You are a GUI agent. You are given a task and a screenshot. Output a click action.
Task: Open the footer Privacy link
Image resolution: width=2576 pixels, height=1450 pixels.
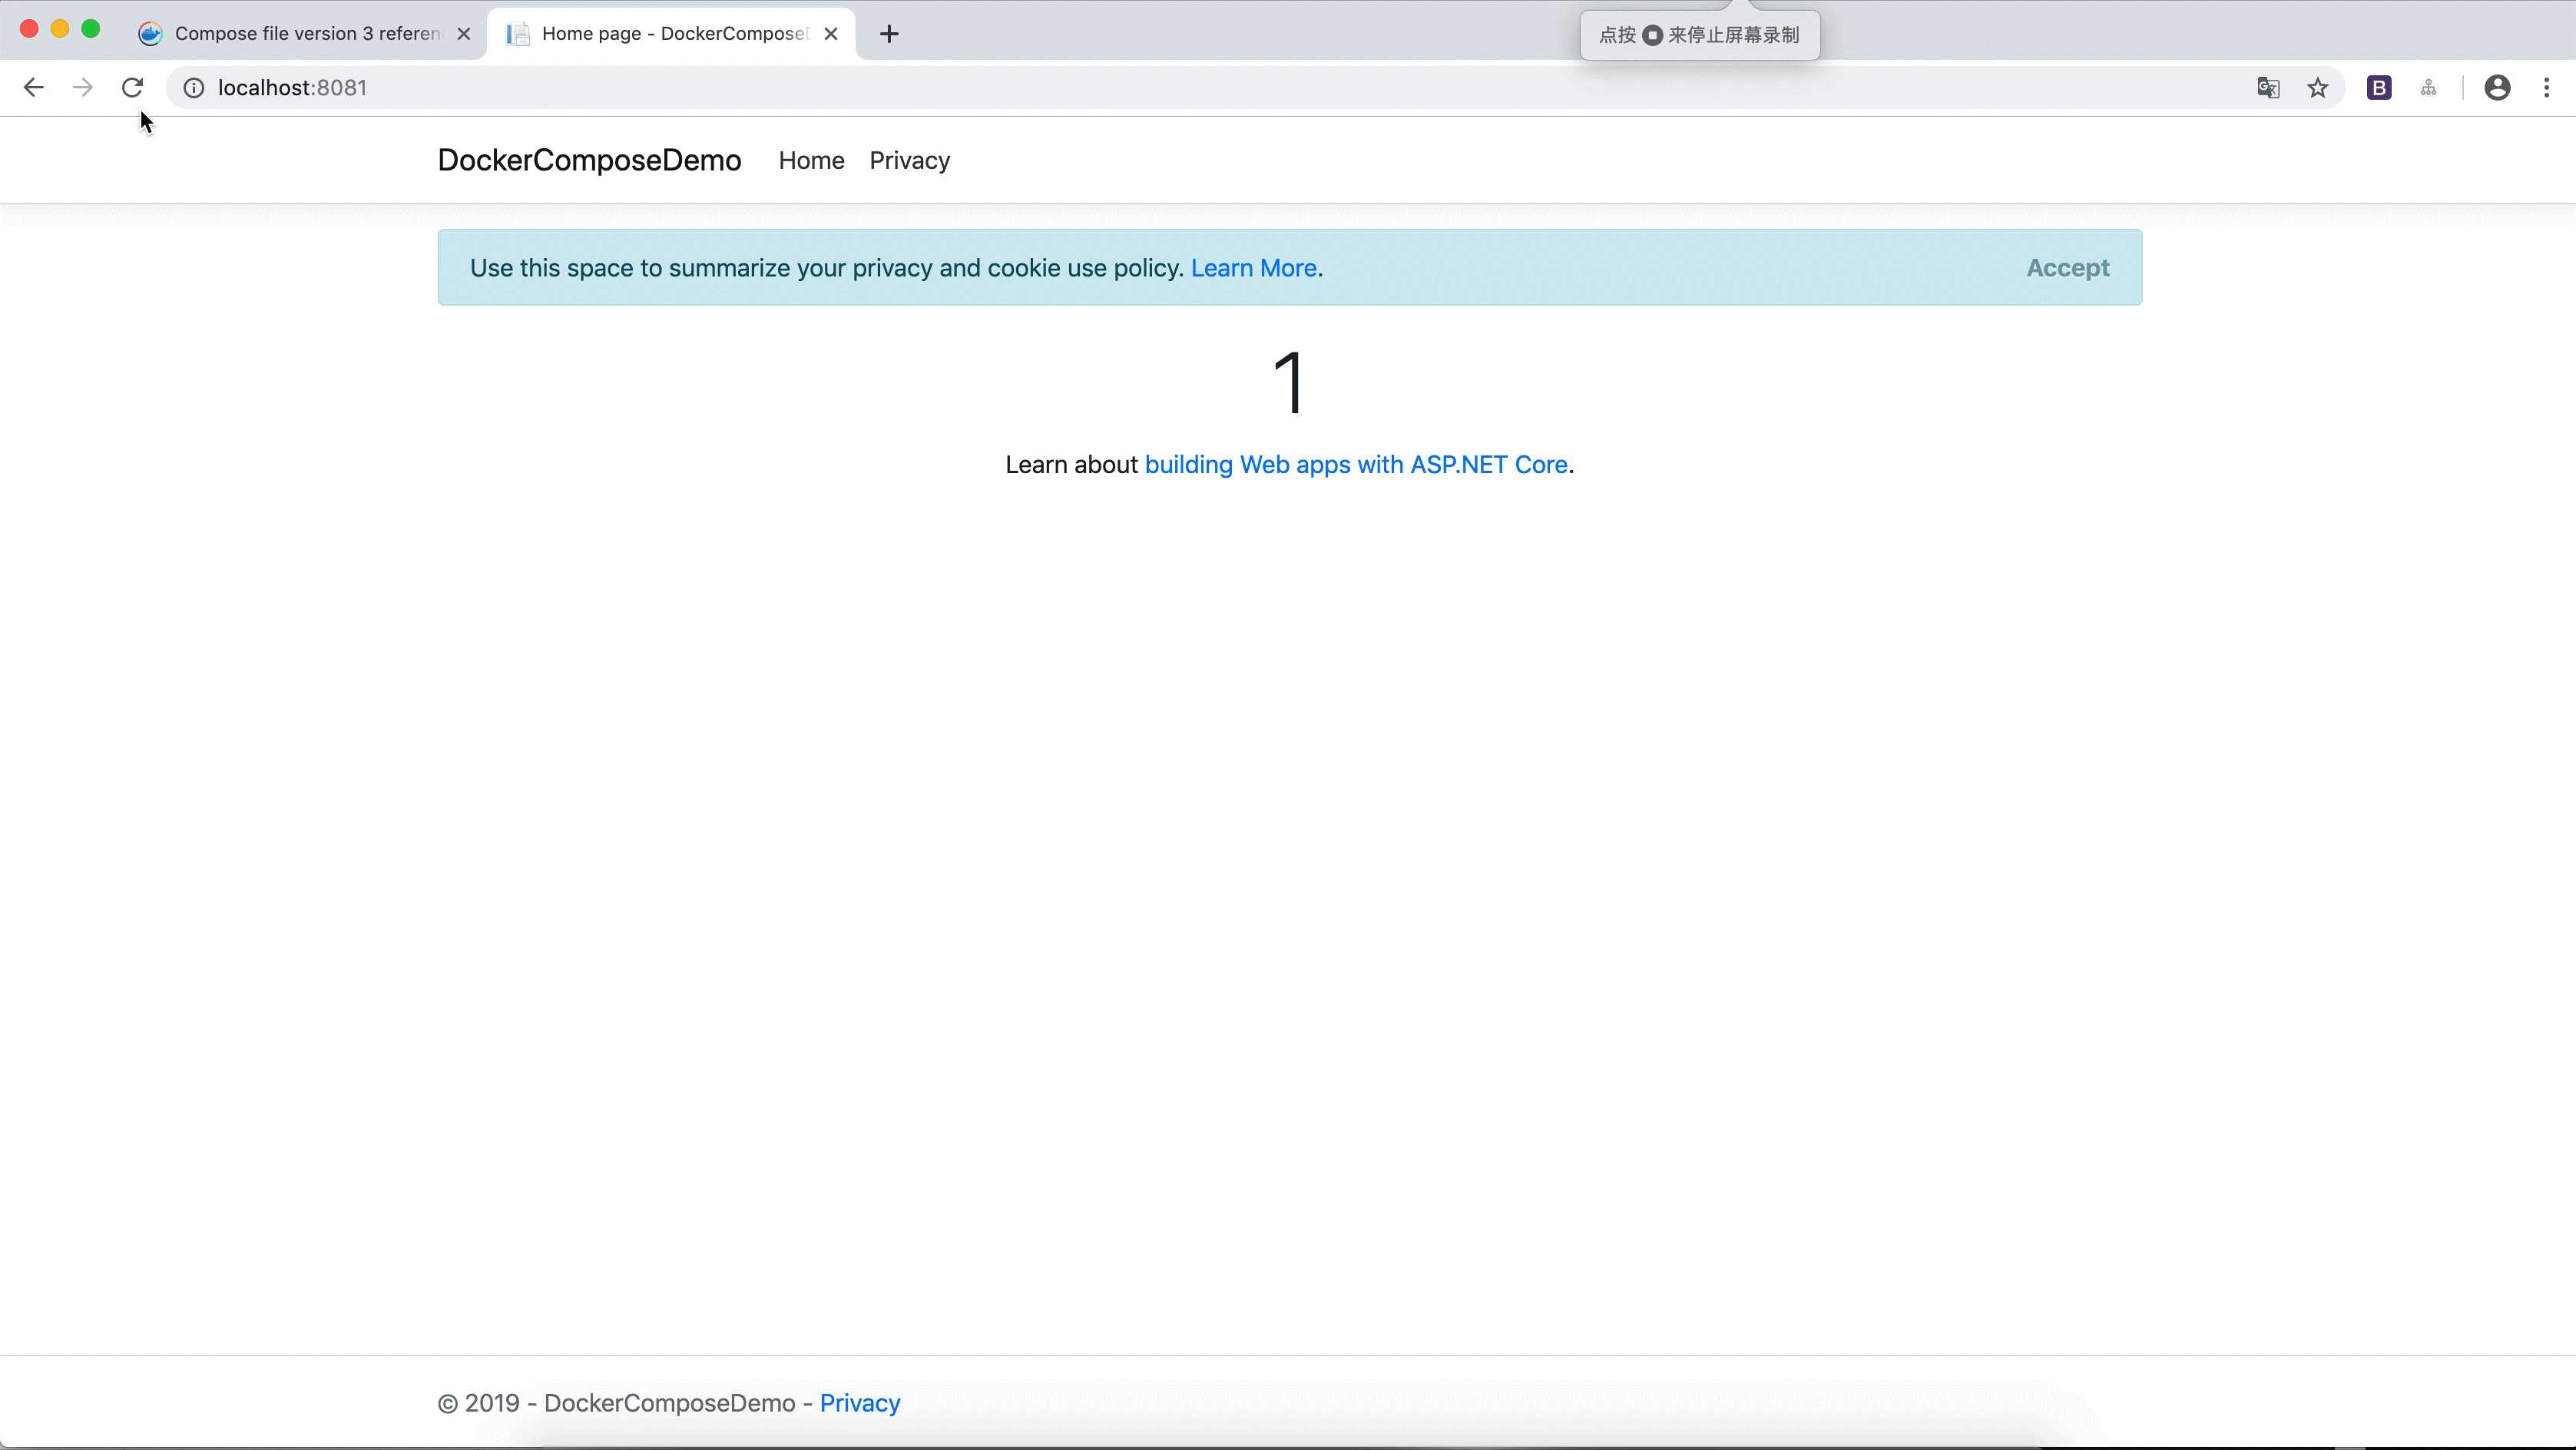[860, 1403]
